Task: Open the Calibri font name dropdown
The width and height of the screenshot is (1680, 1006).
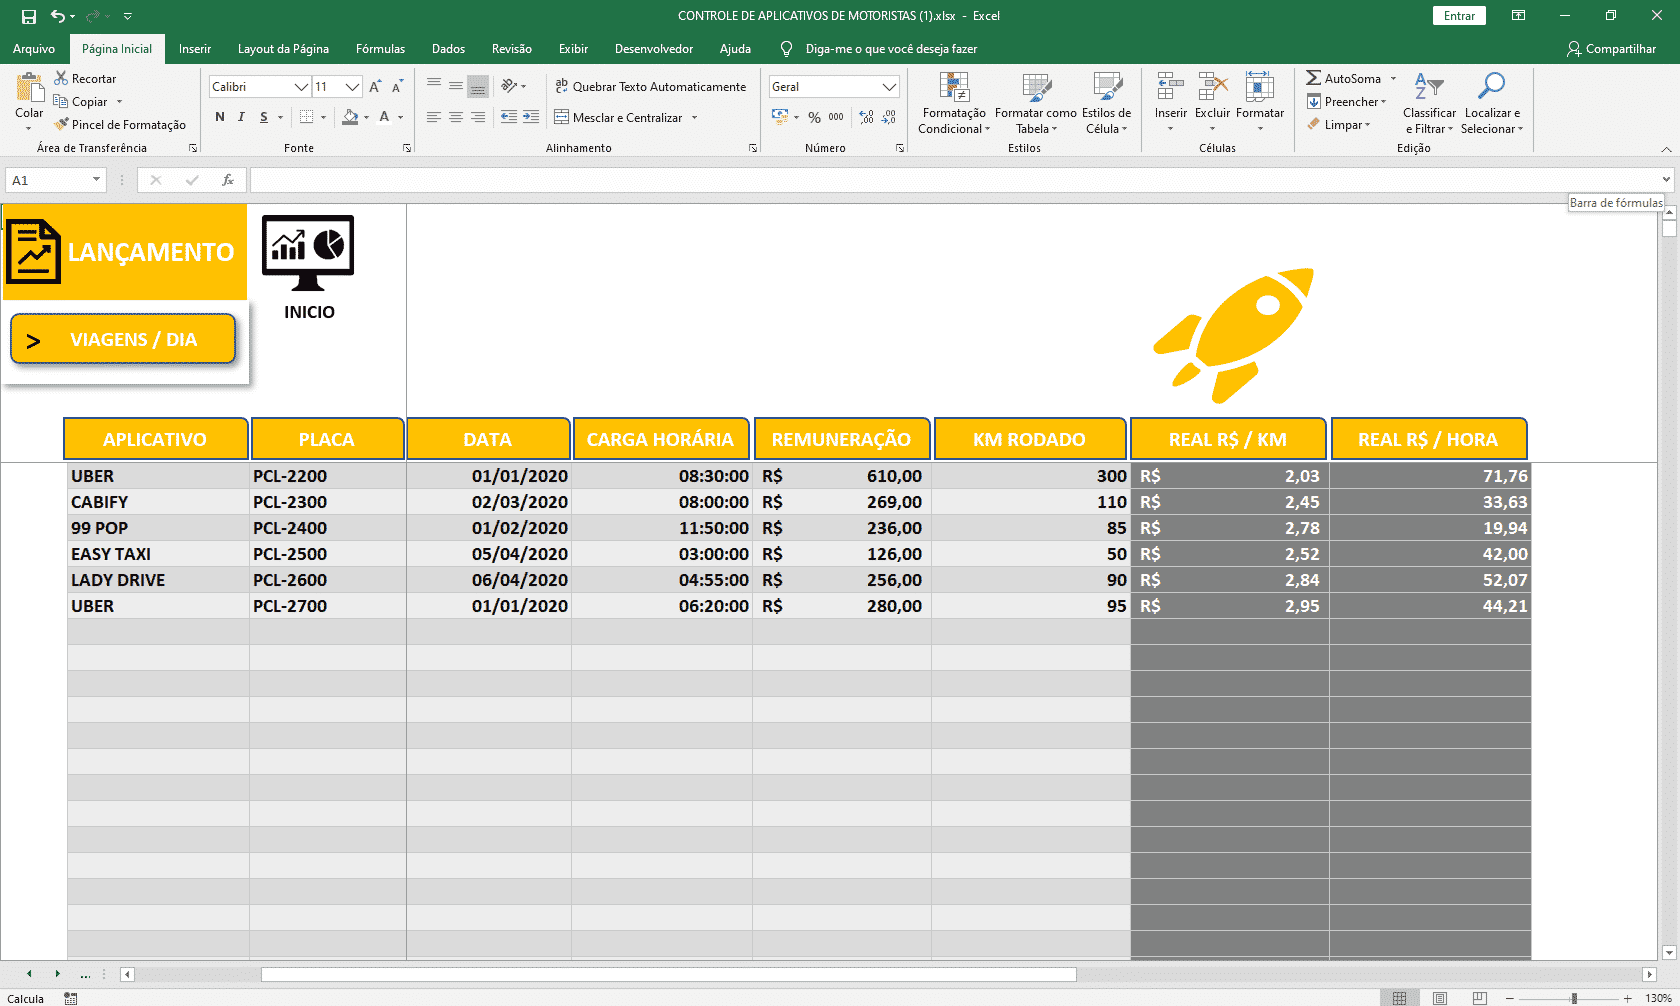Action: click(x=301, y=87)
